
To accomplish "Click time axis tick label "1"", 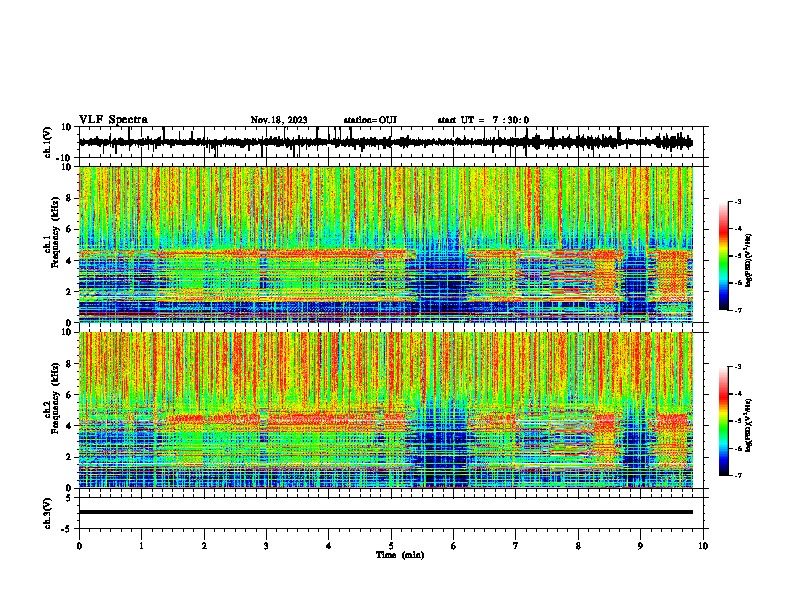I will pyautogui.click(x=141, y=546).
